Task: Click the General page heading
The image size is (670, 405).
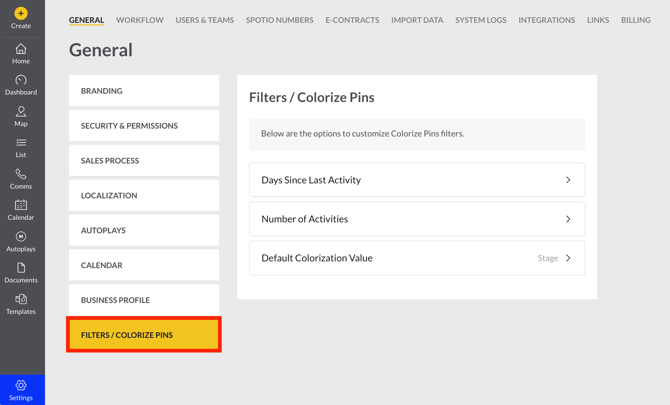Action: coord(101,50)
